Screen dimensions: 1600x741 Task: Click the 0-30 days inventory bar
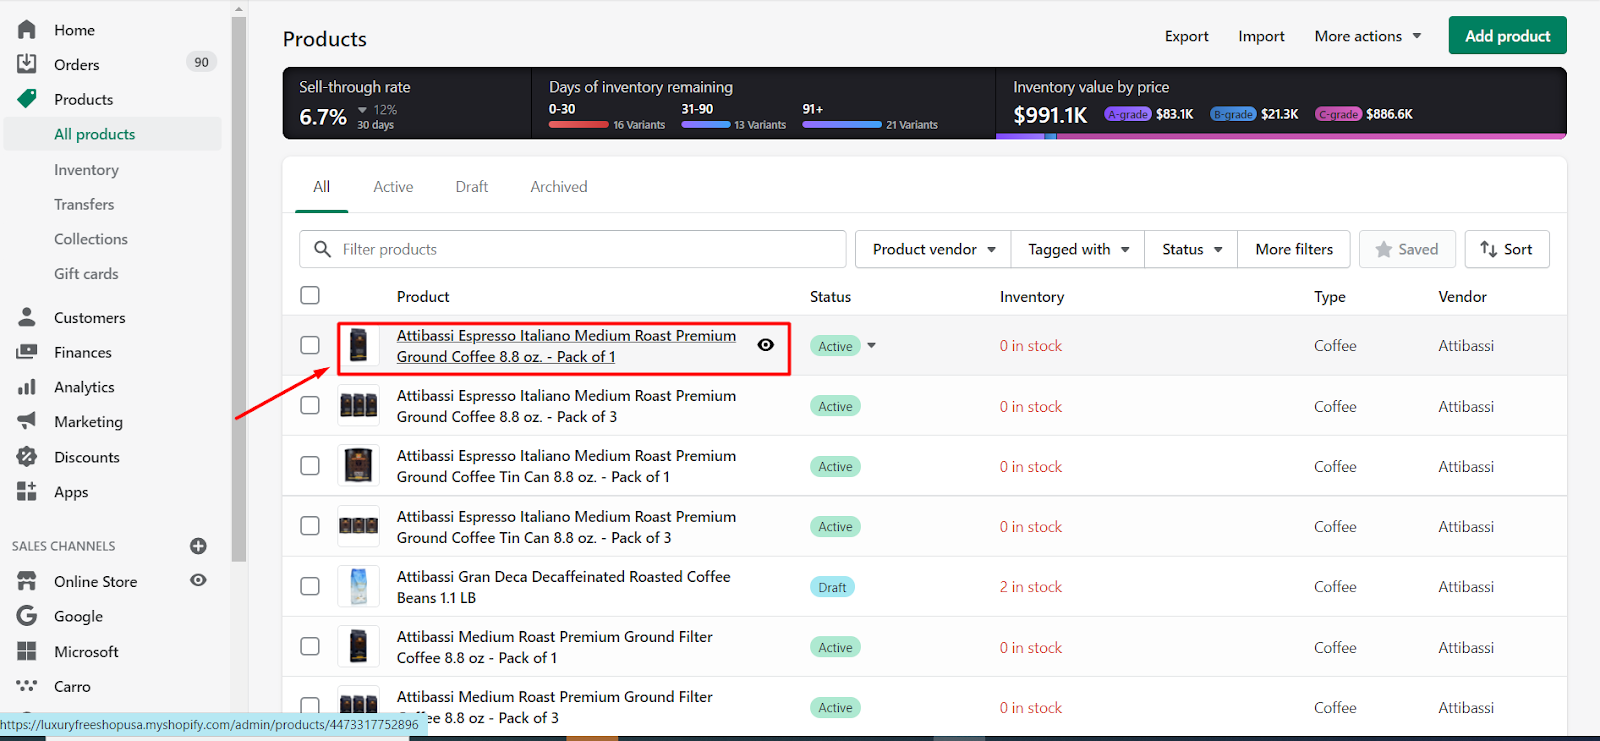tap(578, 125)
